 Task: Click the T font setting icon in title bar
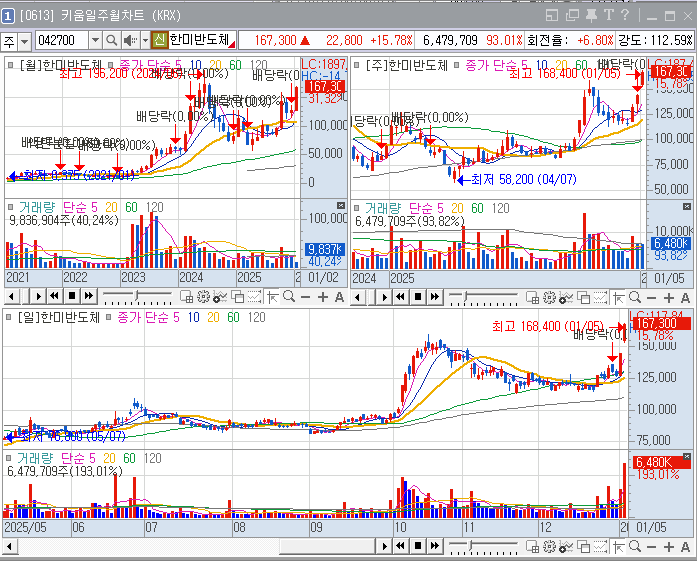609,16
